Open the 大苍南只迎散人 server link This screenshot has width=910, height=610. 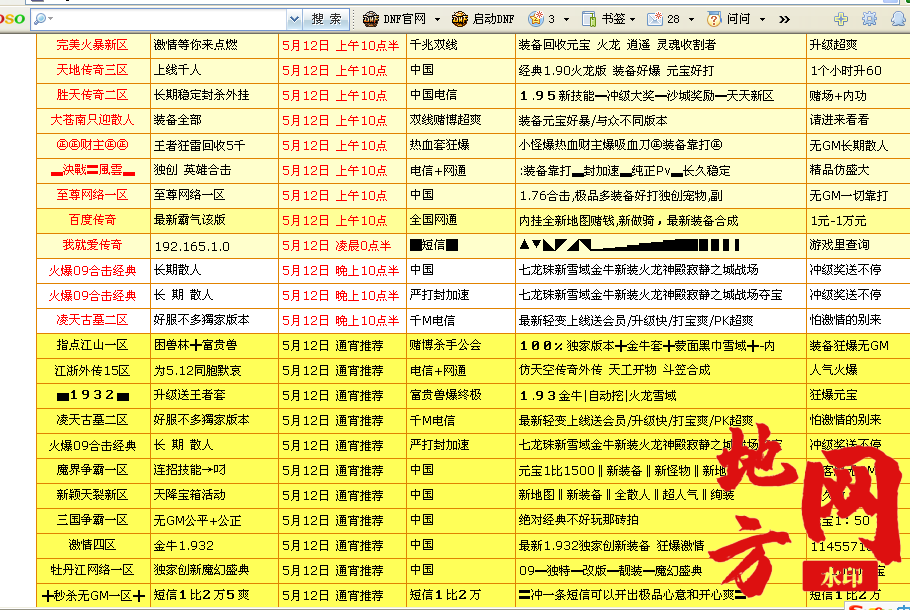coord(92,120)
